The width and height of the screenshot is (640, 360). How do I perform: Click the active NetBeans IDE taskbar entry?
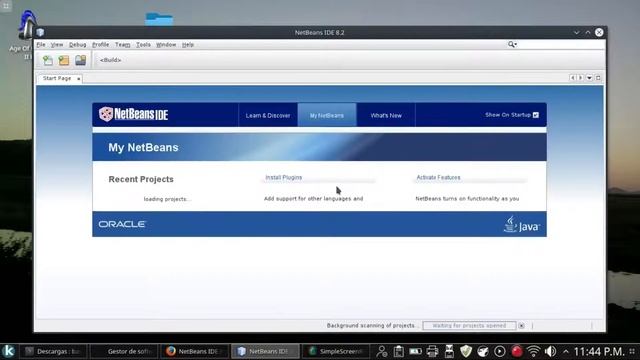click(266, 351)
